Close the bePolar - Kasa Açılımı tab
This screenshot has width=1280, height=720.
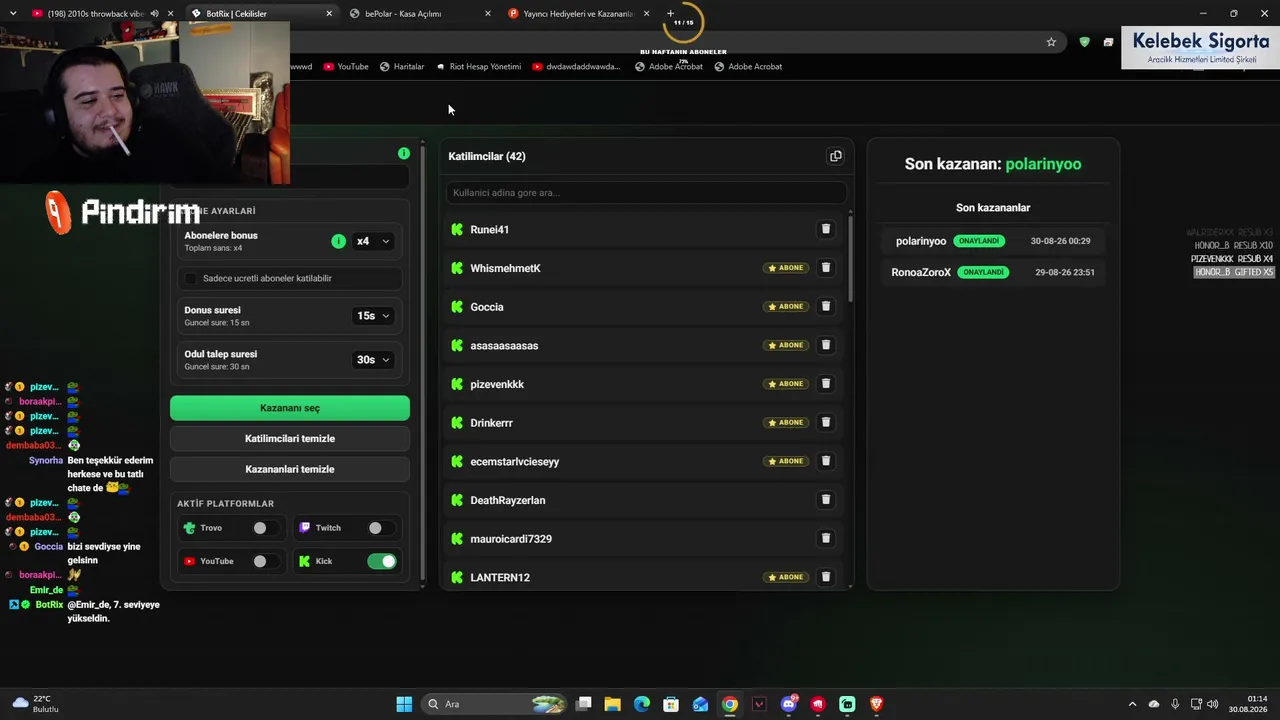(488, 14)
